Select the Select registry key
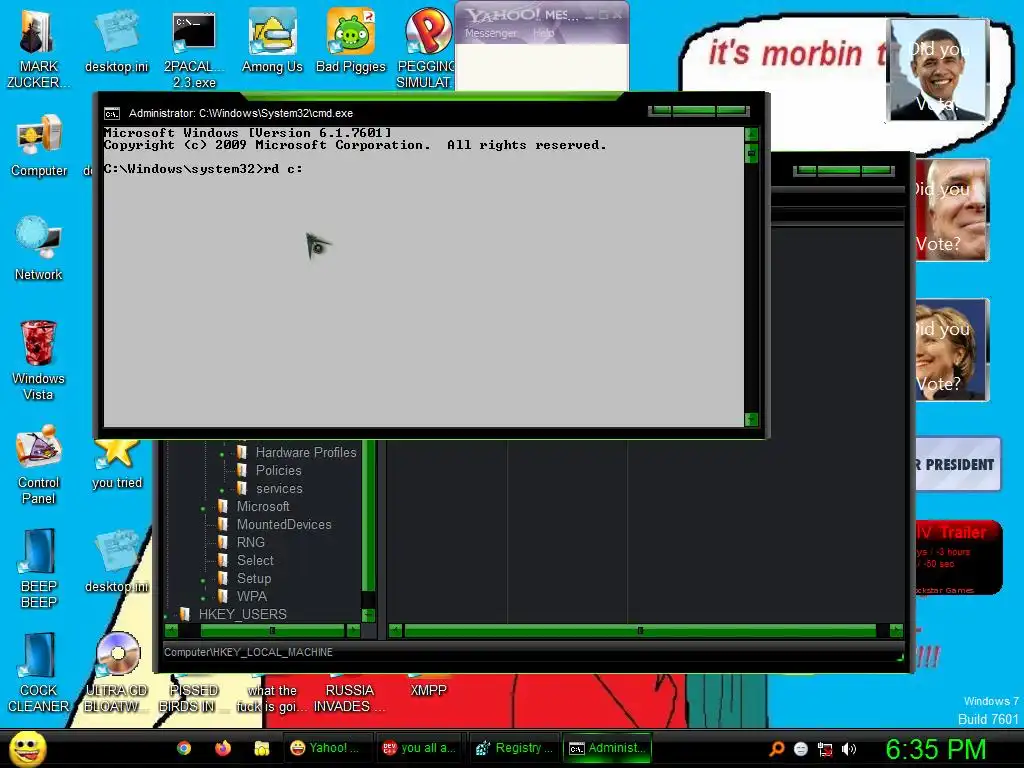The height and width of the screenshot is (768, 1024). pos(255,560)
